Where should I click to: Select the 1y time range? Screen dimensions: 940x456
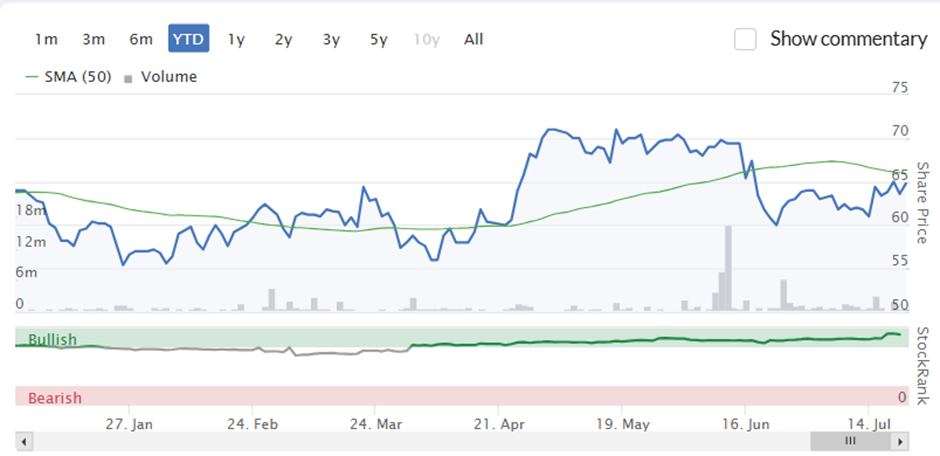[x=236, y=39]
